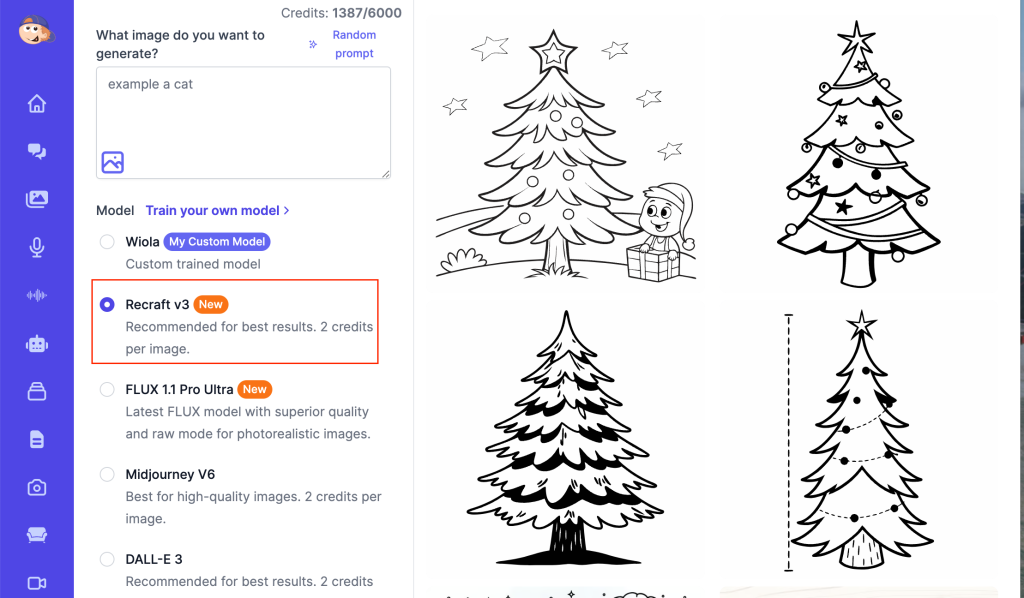Select the Wiola custom model radio
The width and height of the screenshot is (1024, 598).
107,242
